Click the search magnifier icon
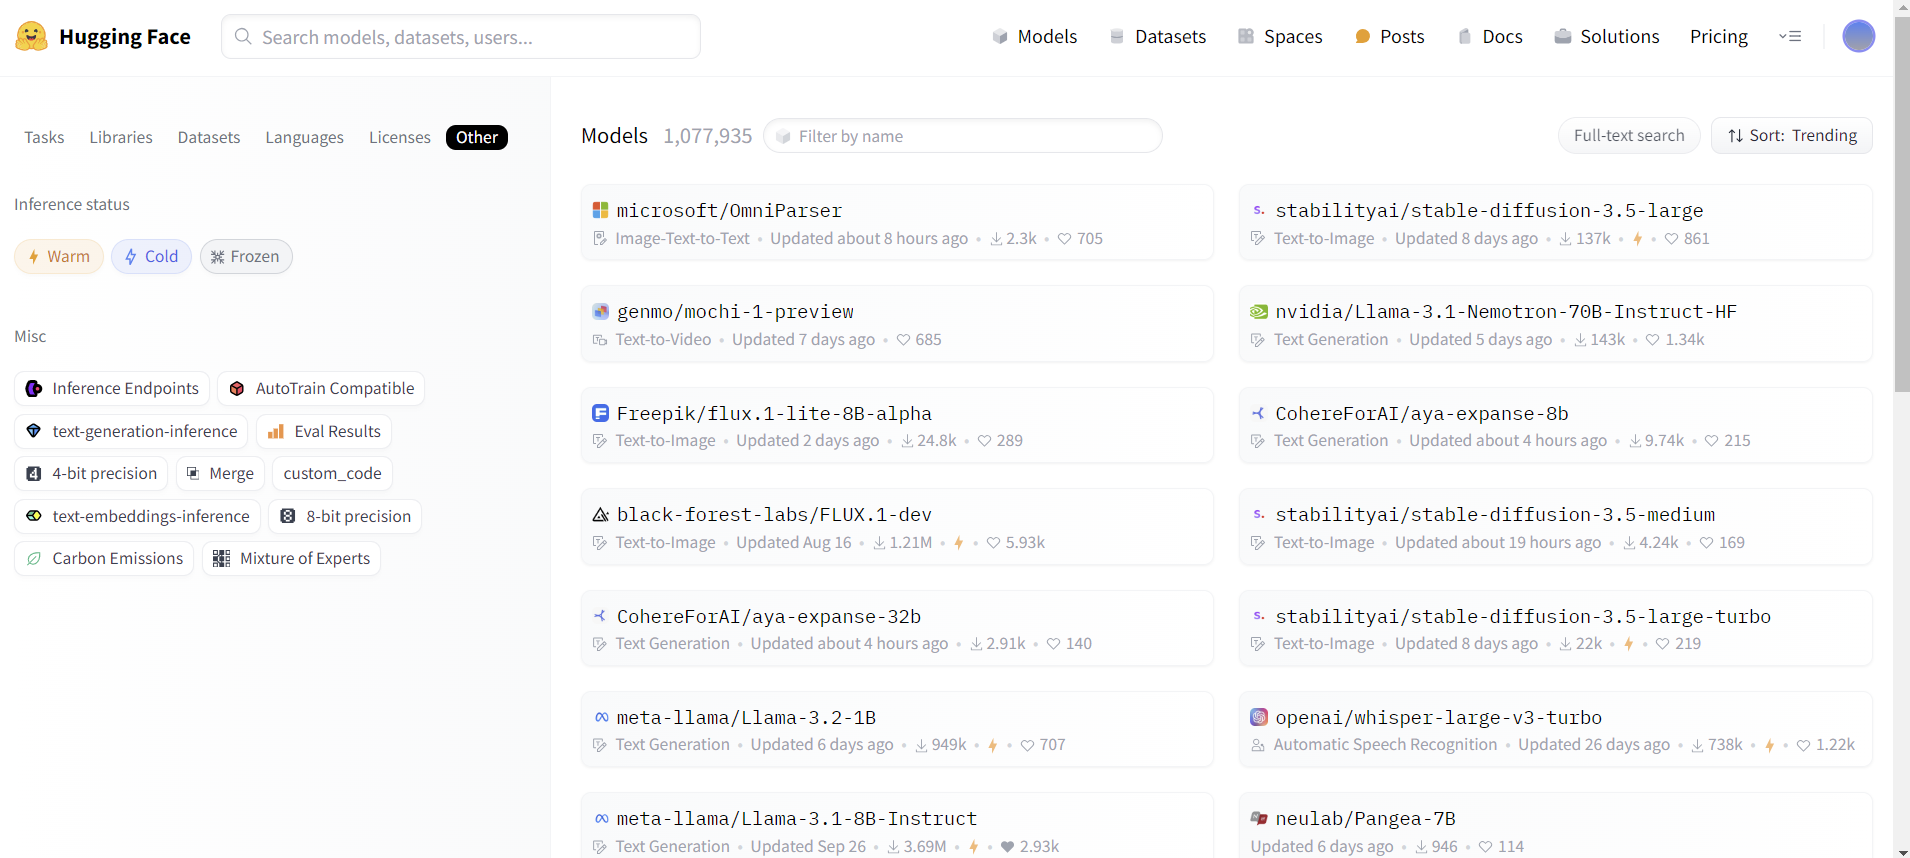This screenshot has width=1910, height=858. pyautogui.click(x=243, y=37)
